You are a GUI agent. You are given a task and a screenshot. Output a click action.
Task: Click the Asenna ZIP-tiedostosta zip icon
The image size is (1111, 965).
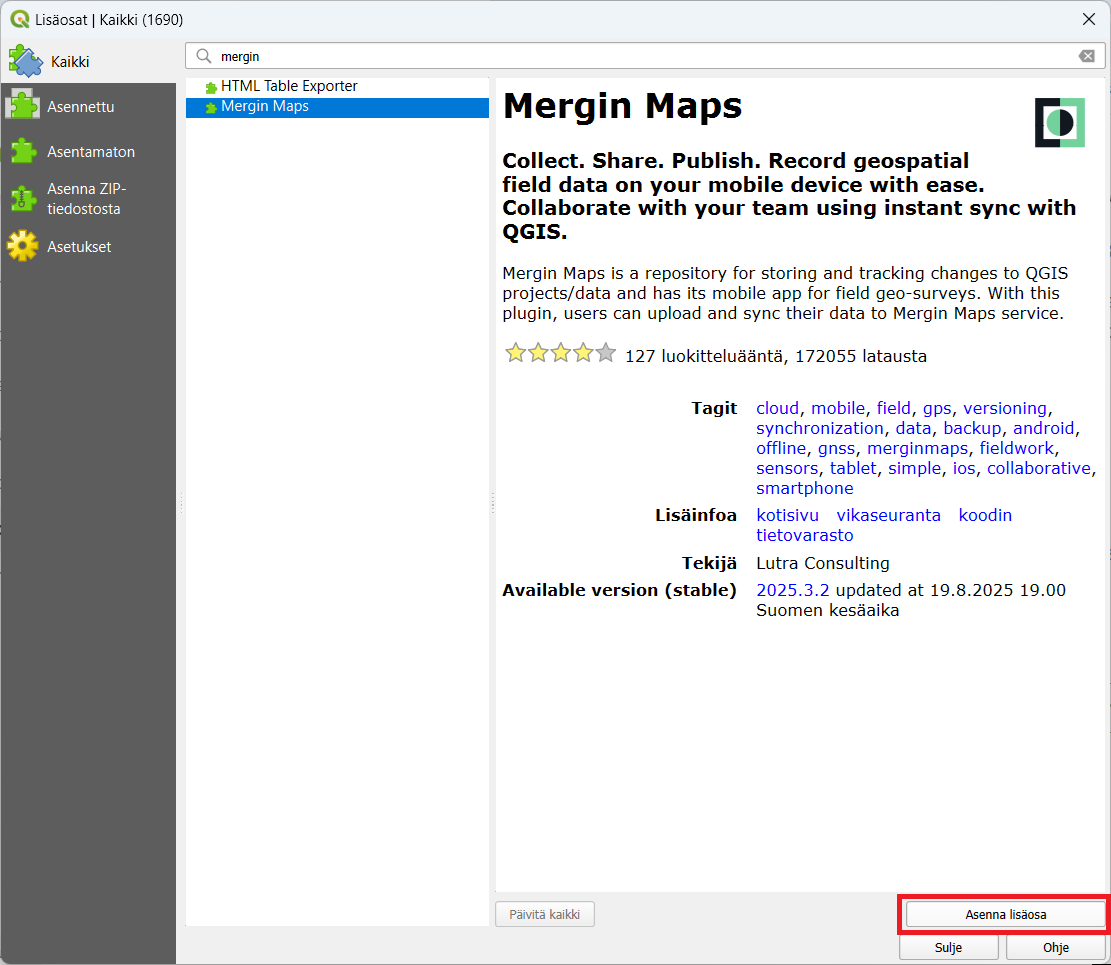click(x=23, y=198)
